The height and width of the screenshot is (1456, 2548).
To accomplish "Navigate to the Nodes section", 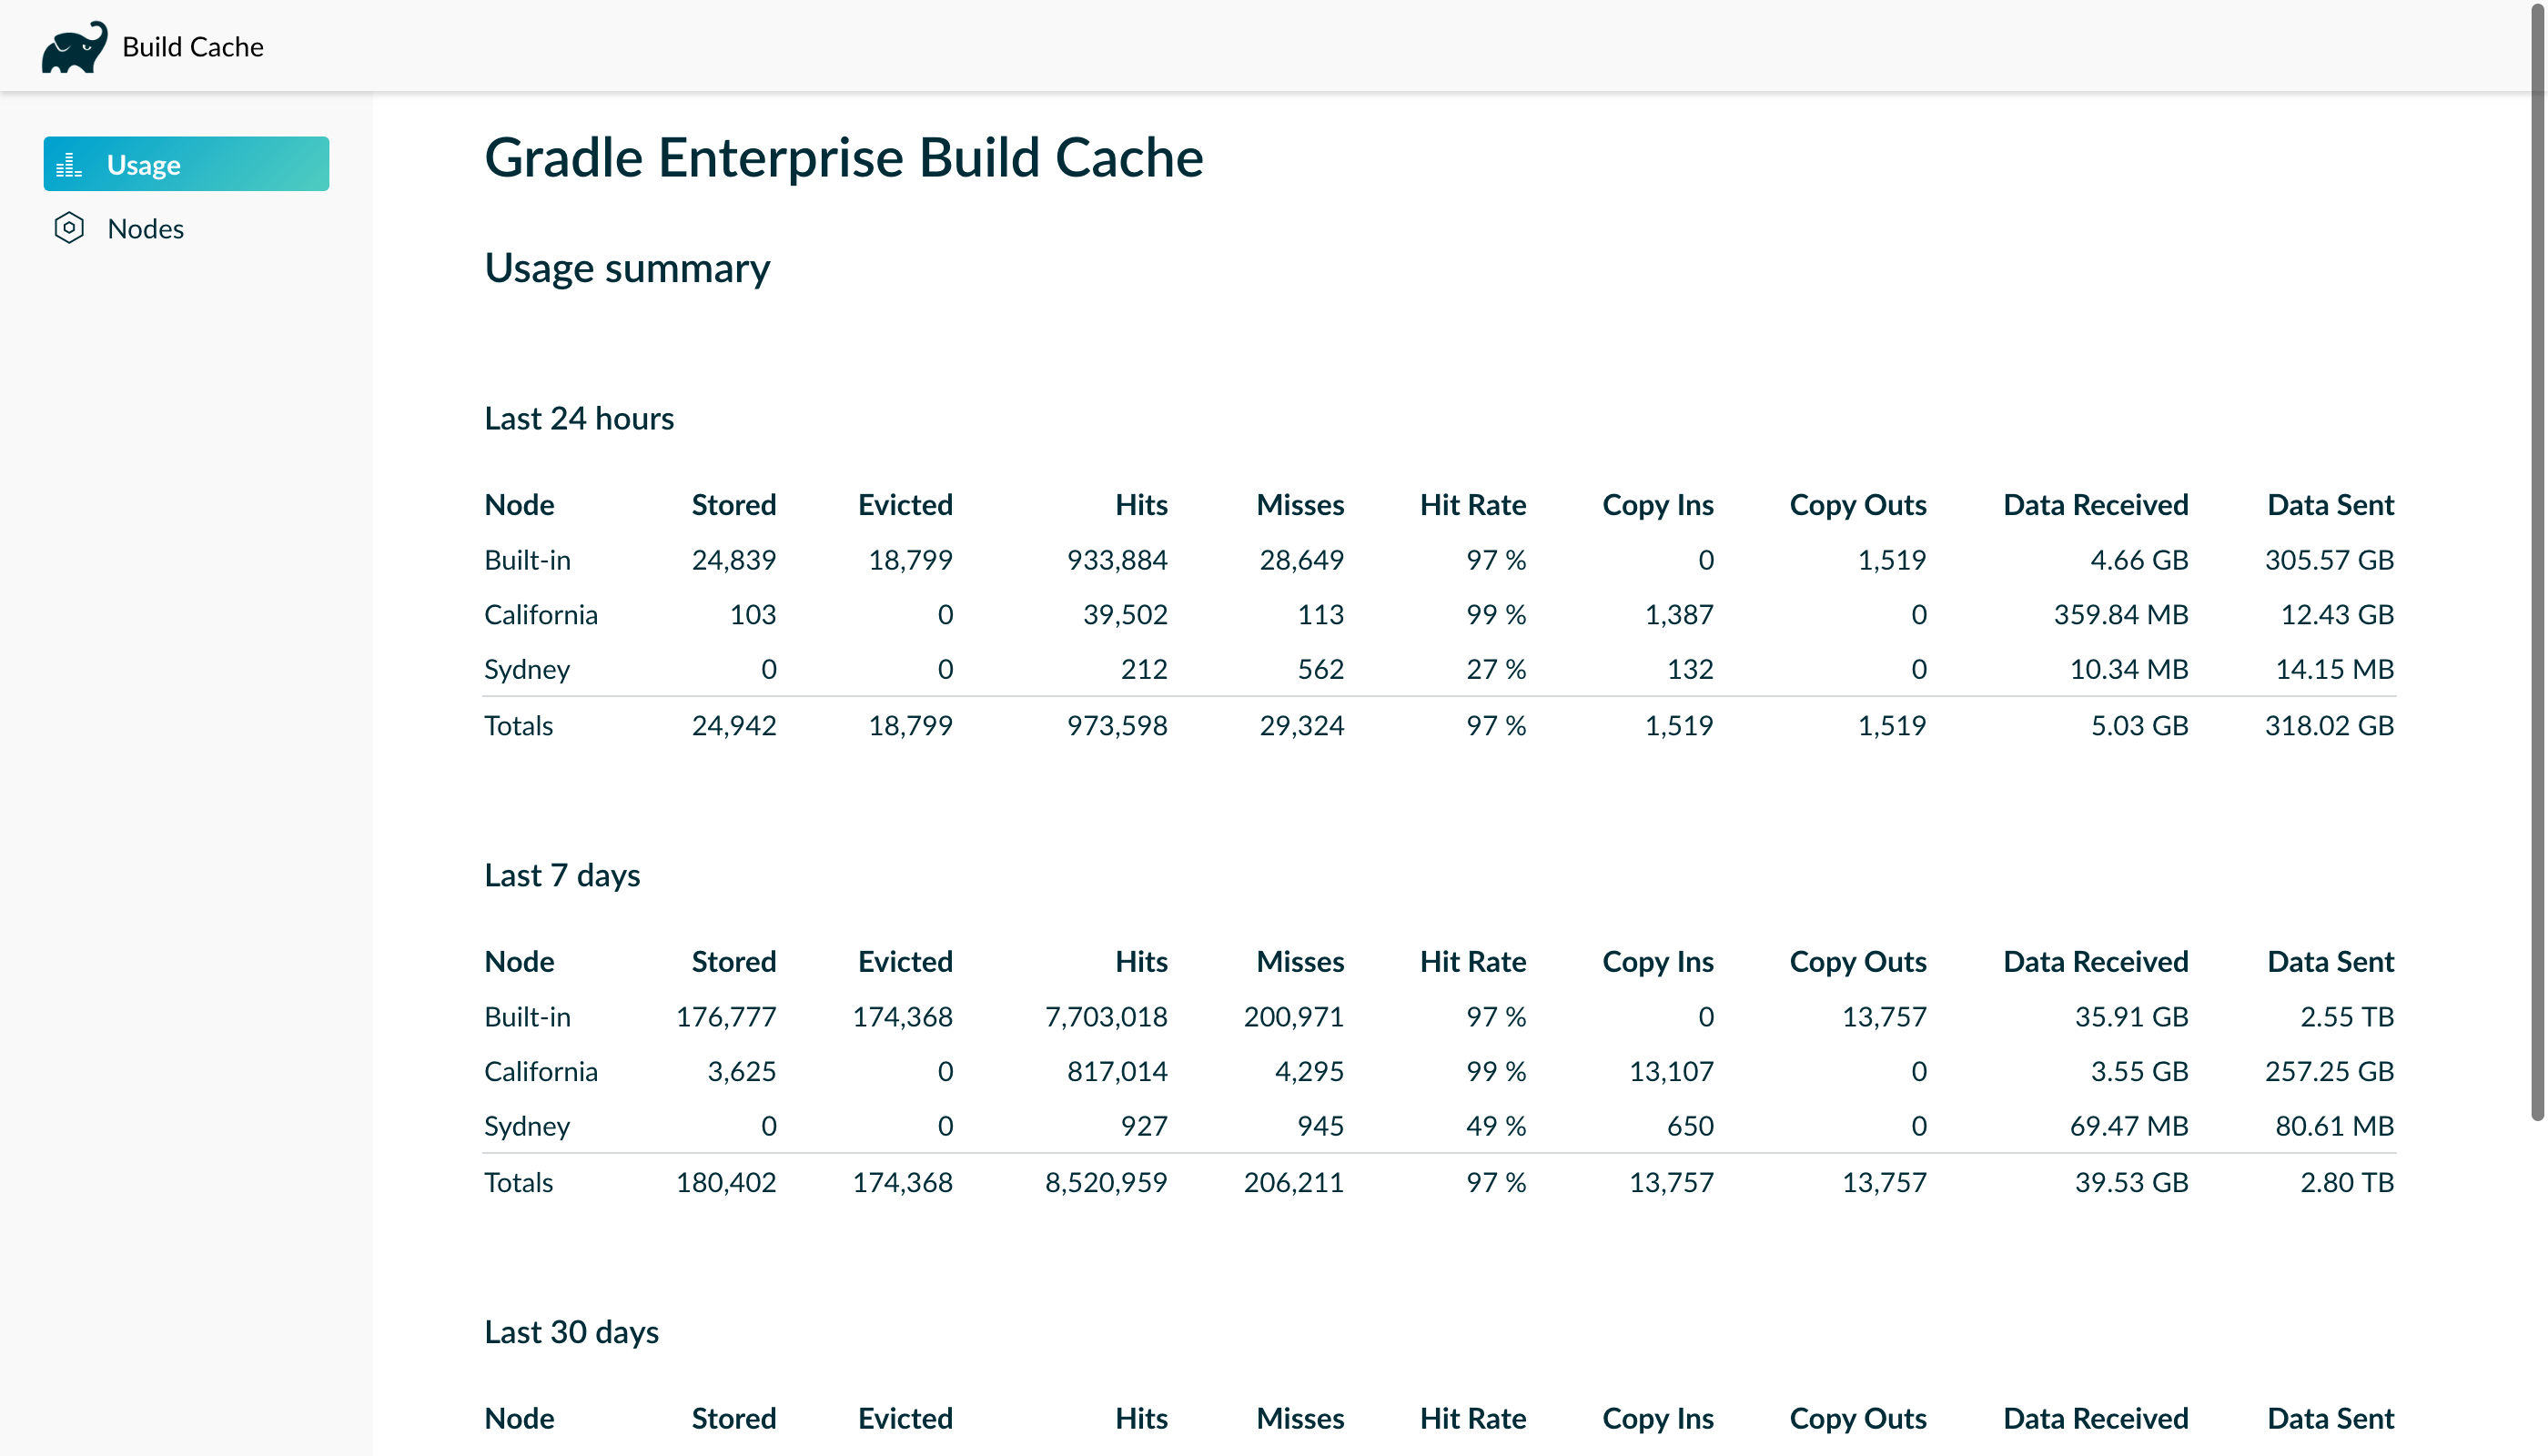I will [x=144, y=227].
